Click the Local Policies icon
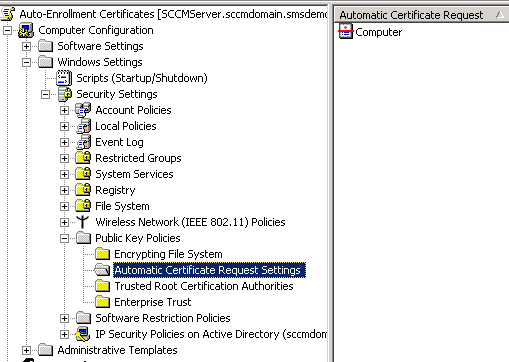509x362 pixels. point(83,126)
